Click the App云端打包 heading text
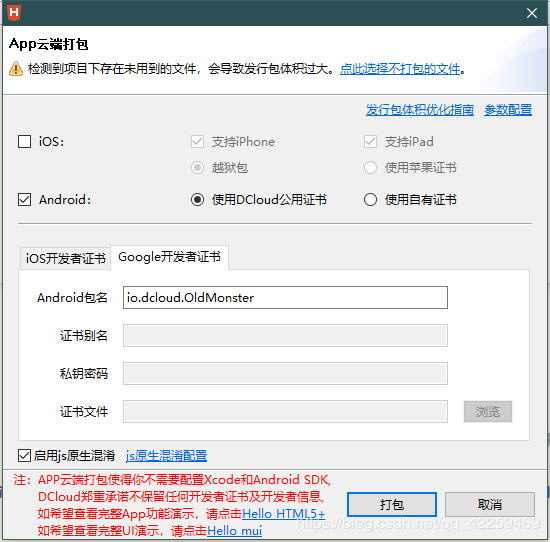 49,44
